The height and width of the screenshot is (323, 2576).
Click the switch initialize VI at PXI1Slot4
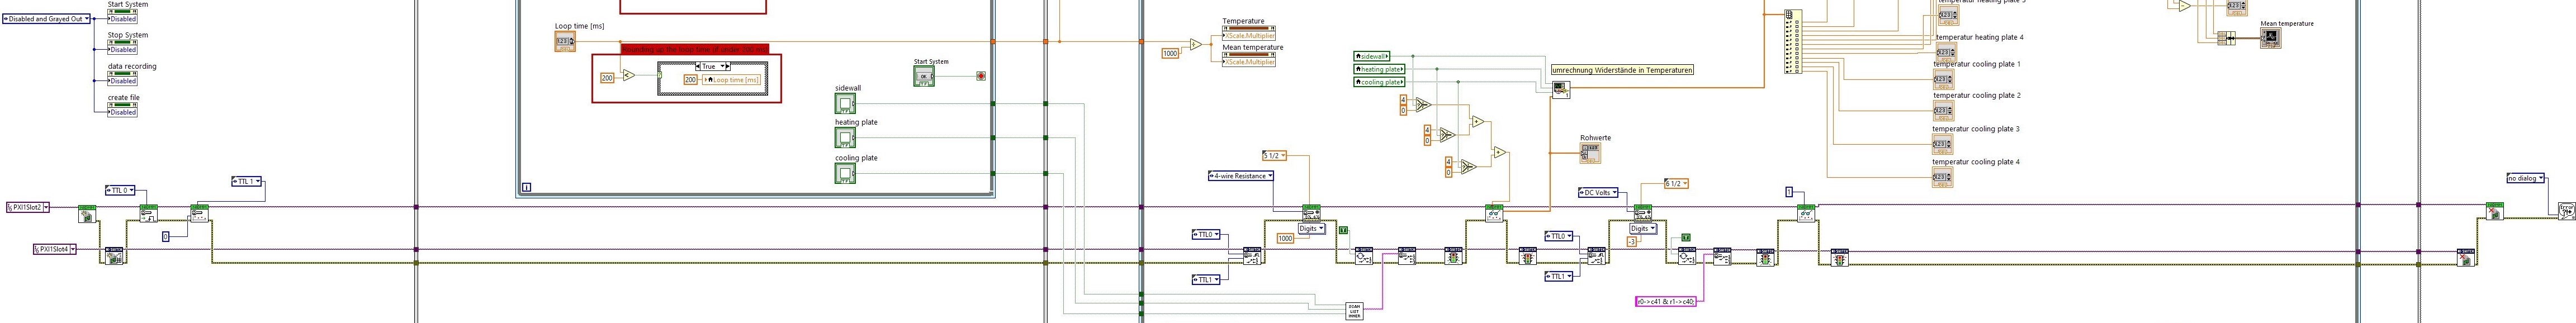[114, 256]
